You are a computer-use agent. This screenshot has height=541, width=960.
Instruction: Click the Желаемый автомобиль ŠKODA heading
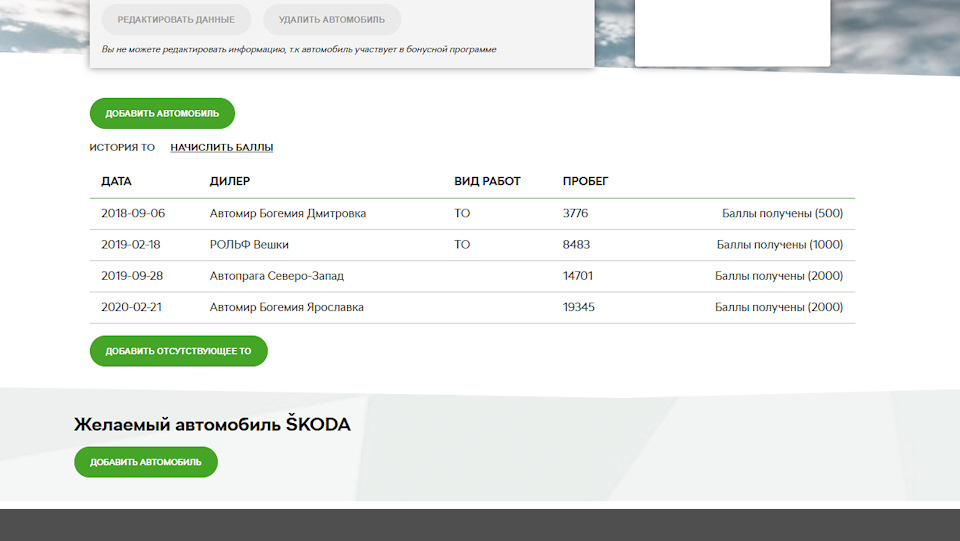[212, 424]
